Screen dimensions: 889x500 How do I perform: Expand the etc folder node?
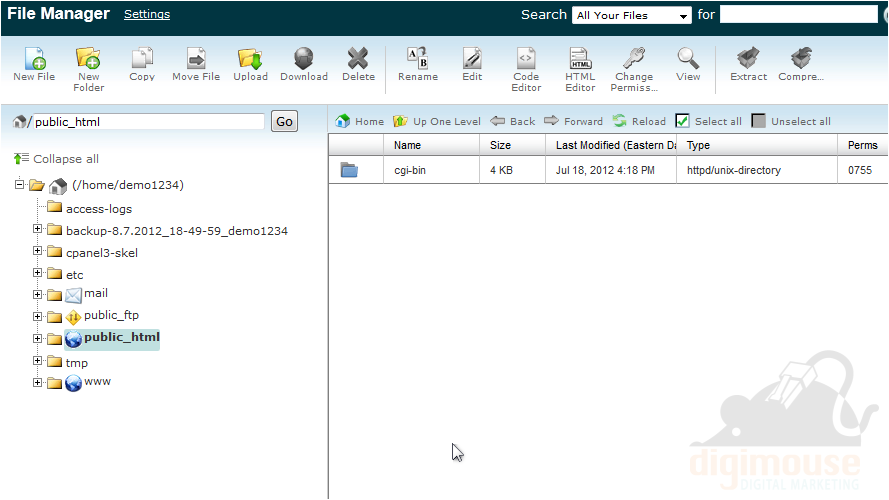pos(37,273)
